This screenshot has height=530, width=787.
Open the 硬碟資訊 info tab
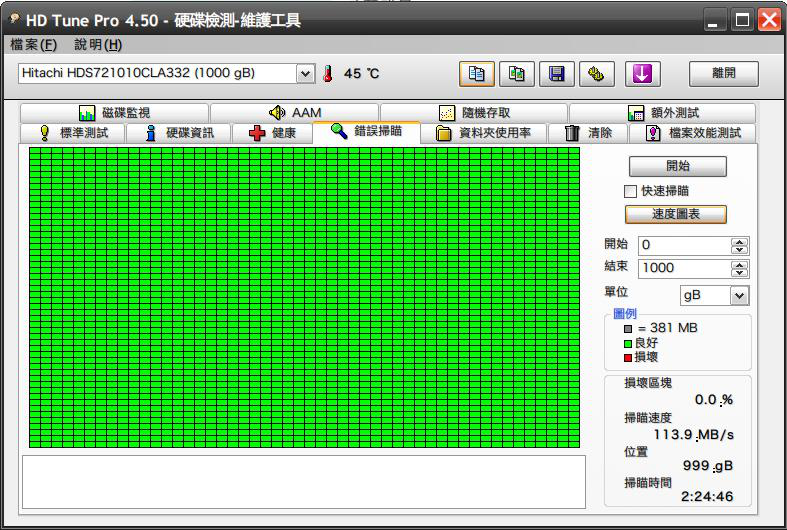pyautogui.click(x=179, y=133)
